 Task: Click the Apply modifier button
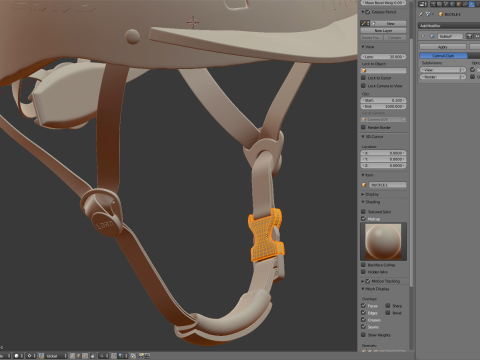pyautogui.click(x=443, y=47)
